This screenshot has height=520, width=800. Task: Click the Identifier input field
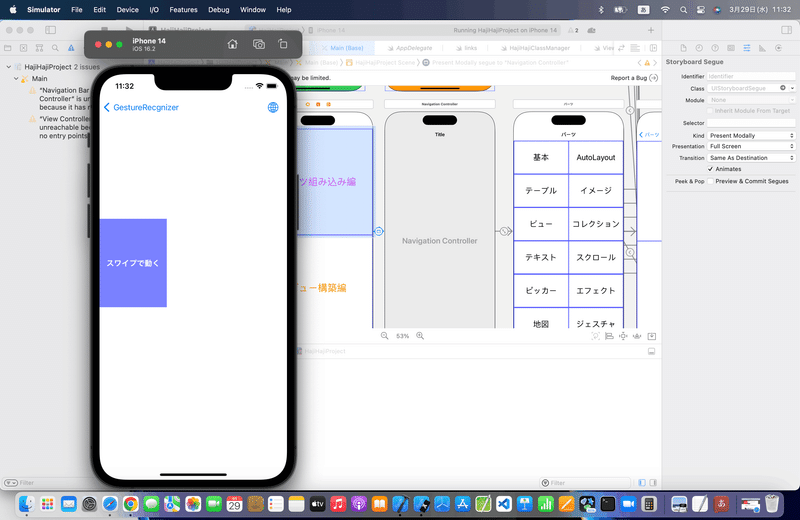[x=751, y=77]
